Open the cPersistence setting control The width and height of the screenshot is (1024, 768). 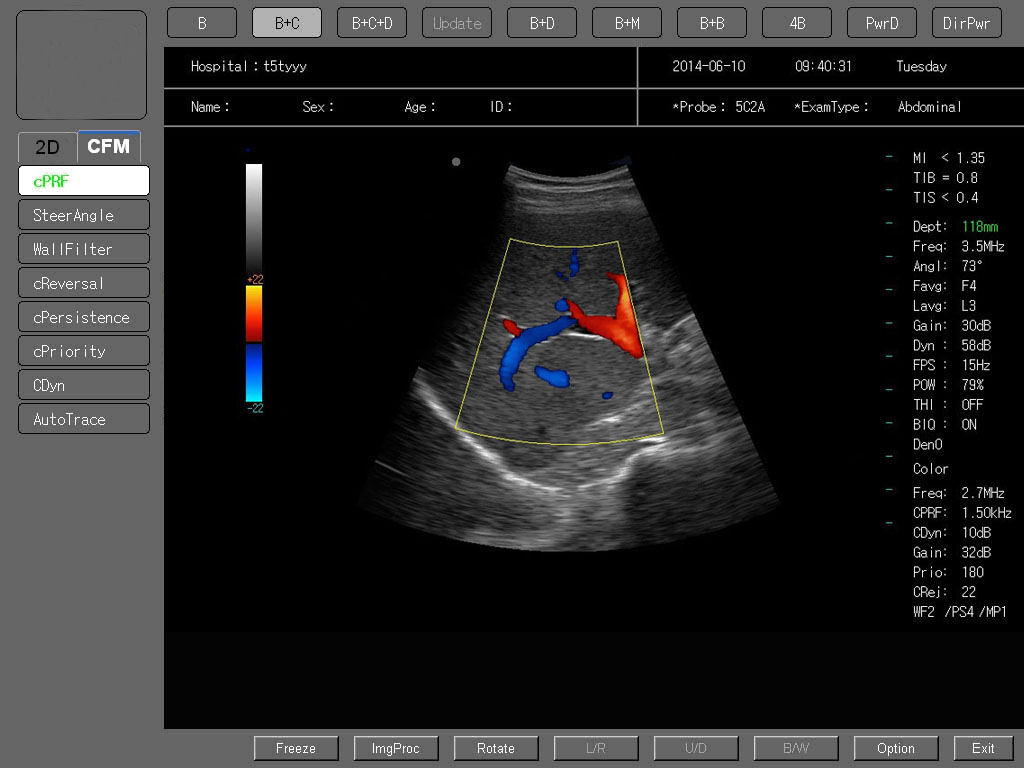tap(83, 316)
